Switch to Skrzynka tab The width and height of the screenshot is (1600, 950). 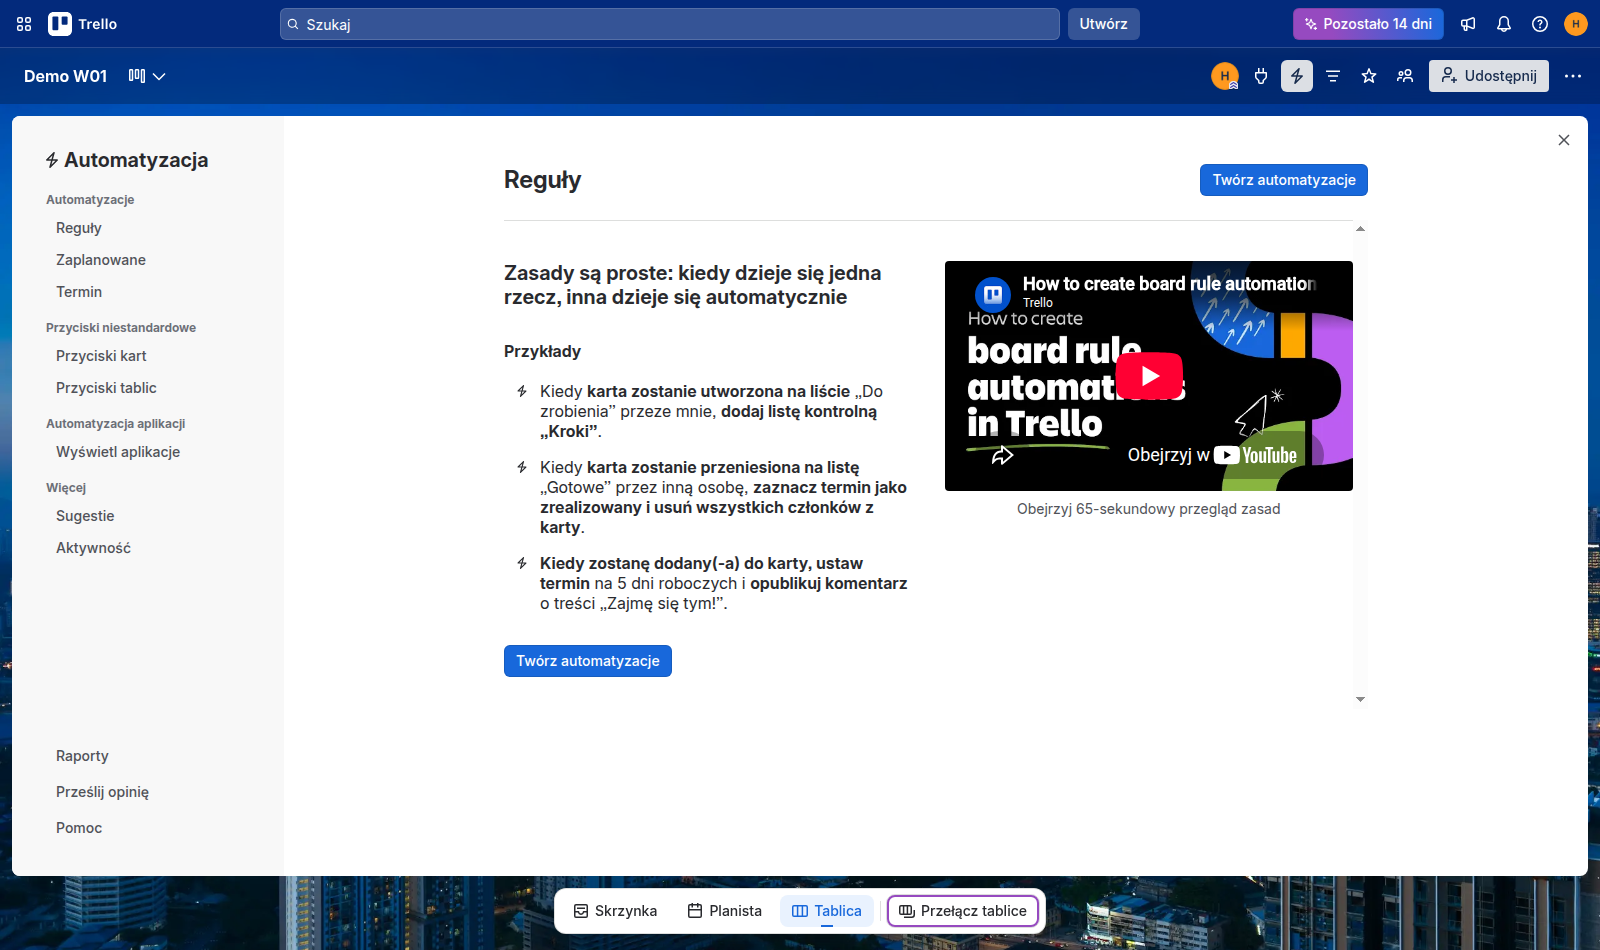pos(615,911)
